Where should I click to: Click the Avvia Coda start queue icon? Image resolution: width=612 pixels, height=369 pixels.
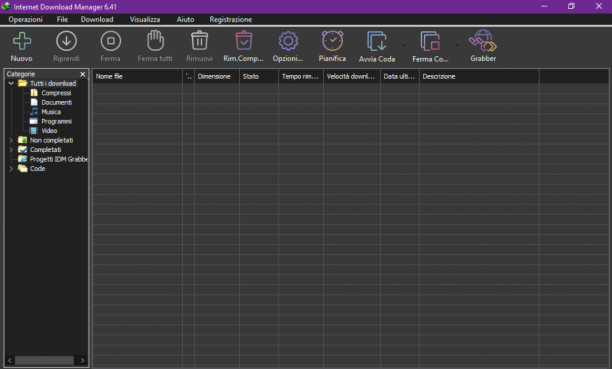coord(377,41)
